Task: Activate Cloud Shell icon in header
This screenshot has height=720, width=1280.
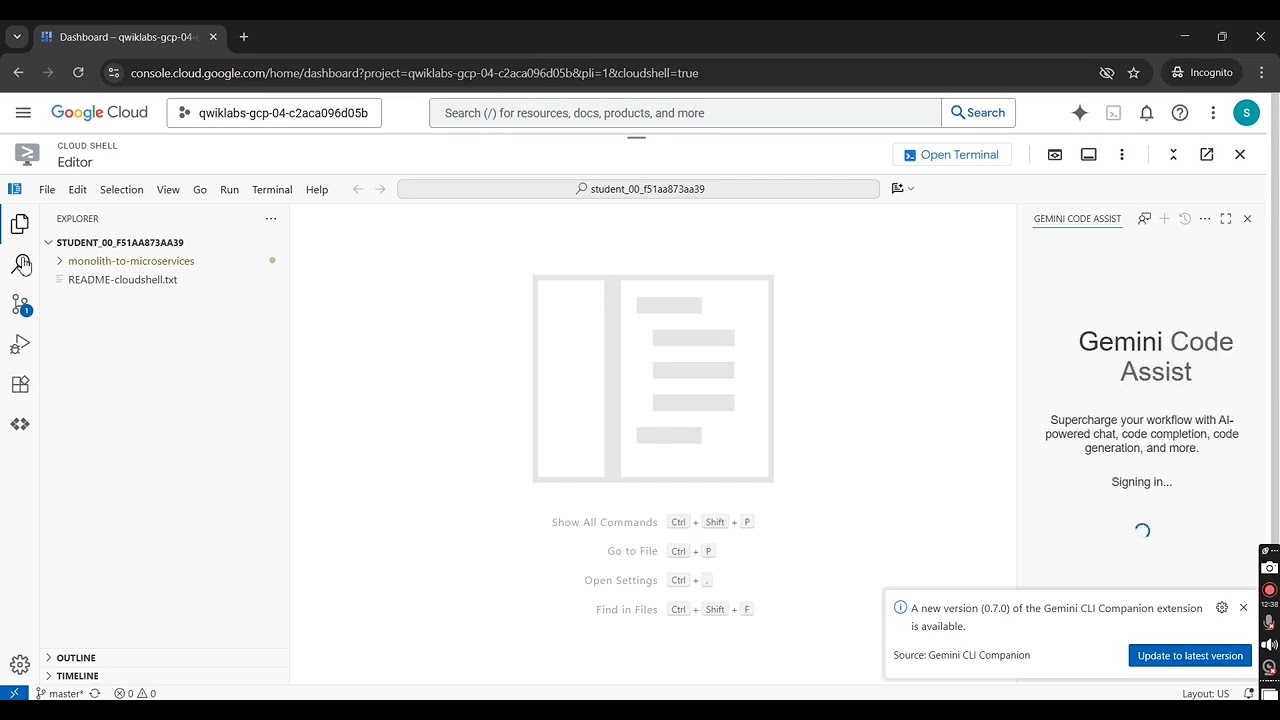Action: tap(1113, 113)
